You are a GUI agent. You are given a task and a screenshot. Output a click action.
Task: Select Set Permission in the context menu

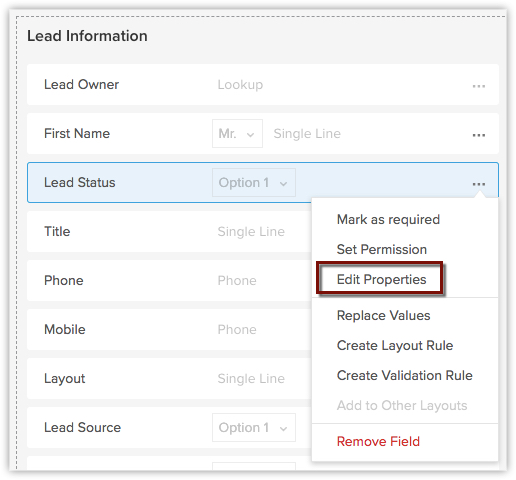click(382, 249)
